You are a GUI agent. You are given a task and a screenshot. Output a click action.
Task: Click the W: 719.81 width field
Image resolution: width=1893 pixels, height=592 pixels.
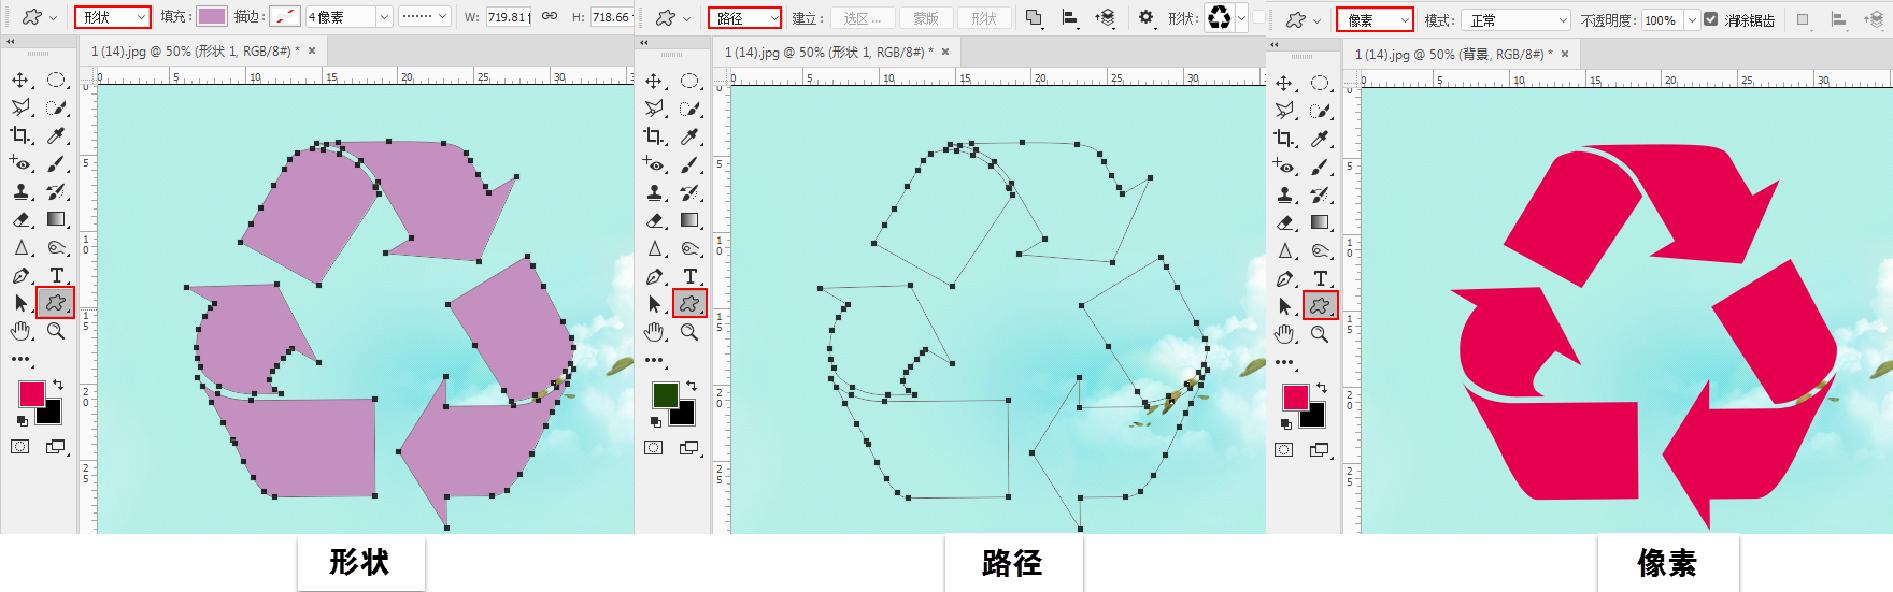click(508, 17)
